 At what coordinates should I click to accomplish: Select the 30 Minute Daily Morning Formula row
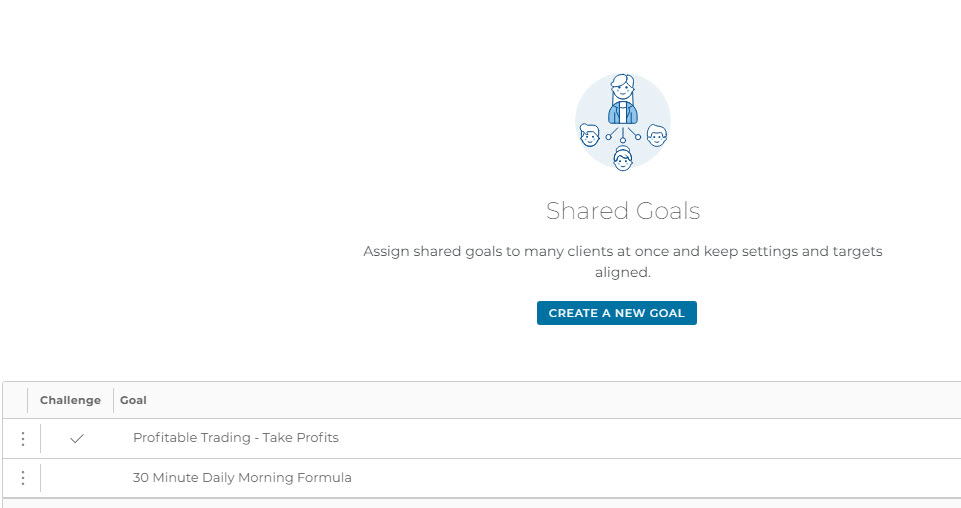(482, 478)
